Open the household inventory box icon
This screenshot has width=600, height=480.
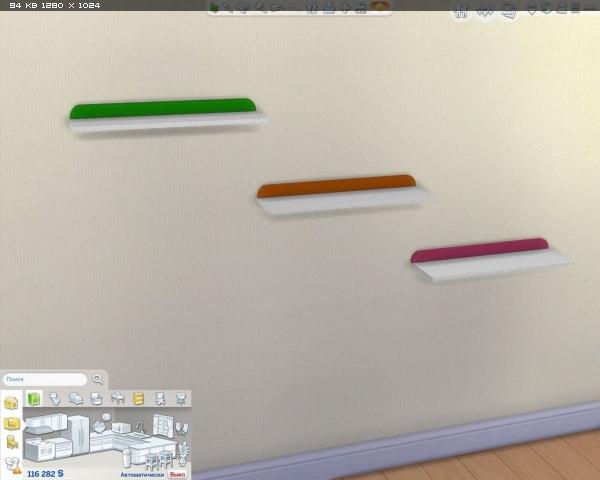click(x=13, y=465)
